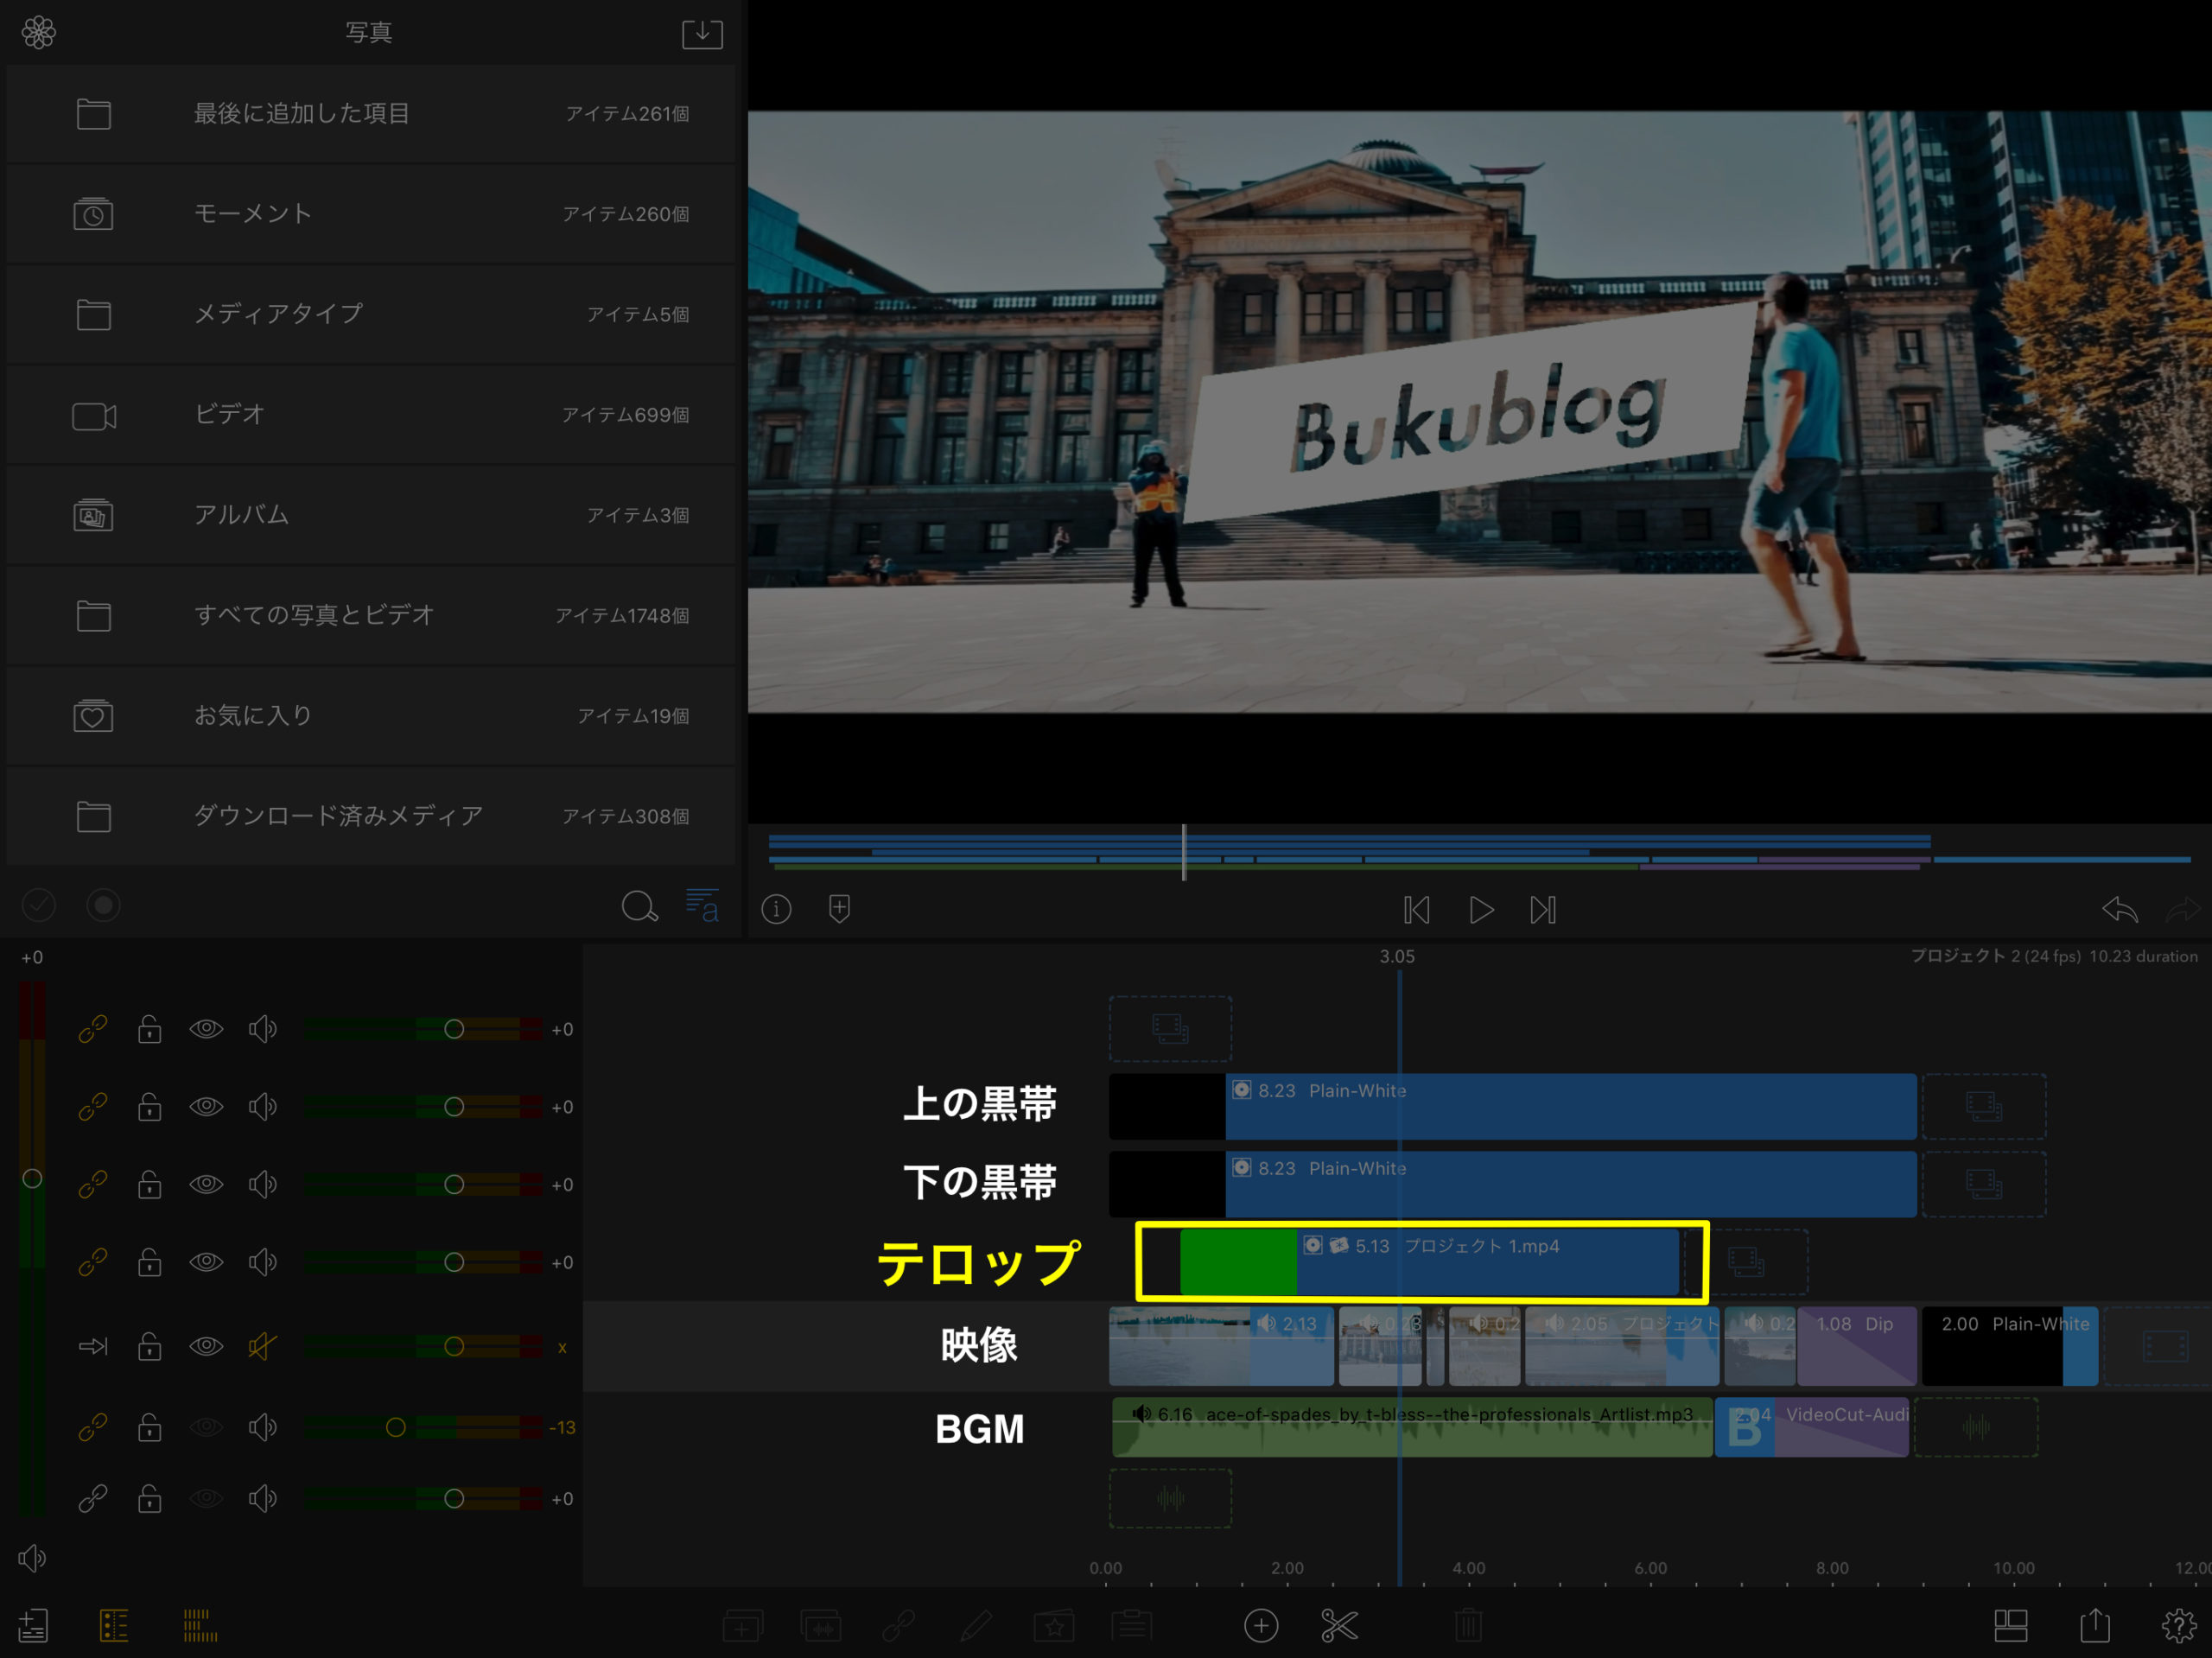Image resolution: width=2212 pixels, height=1658 pixels.
Task: Open the search magnifier in library
Action: coord(639,906)
